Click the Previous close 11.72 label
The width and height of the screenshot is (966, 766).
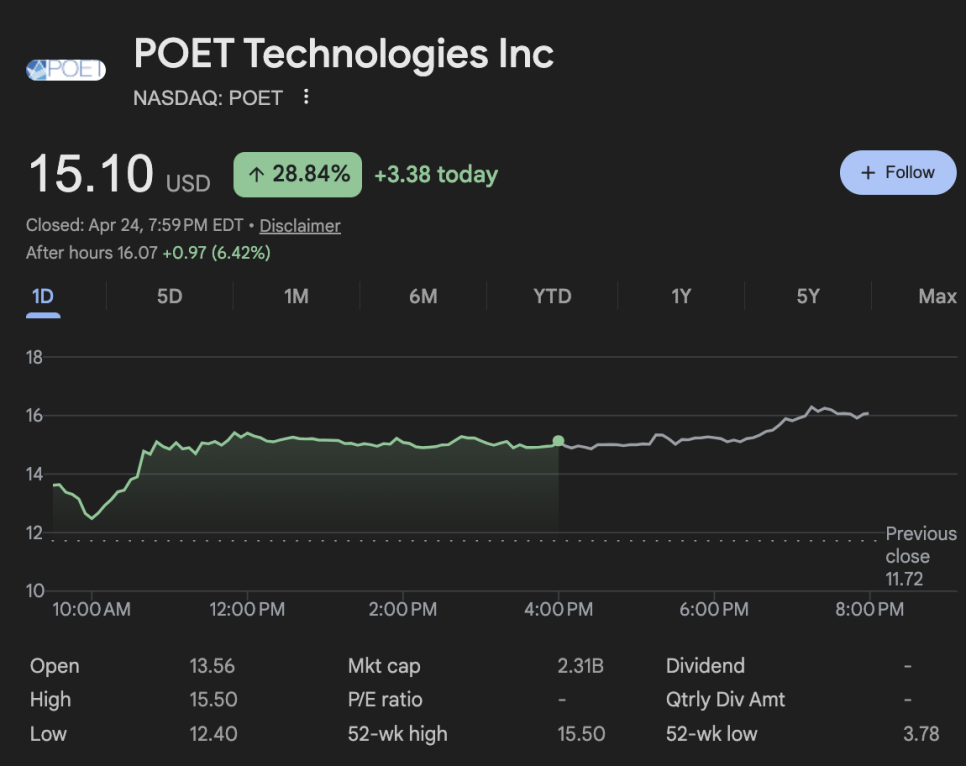(x=906, y=556)
